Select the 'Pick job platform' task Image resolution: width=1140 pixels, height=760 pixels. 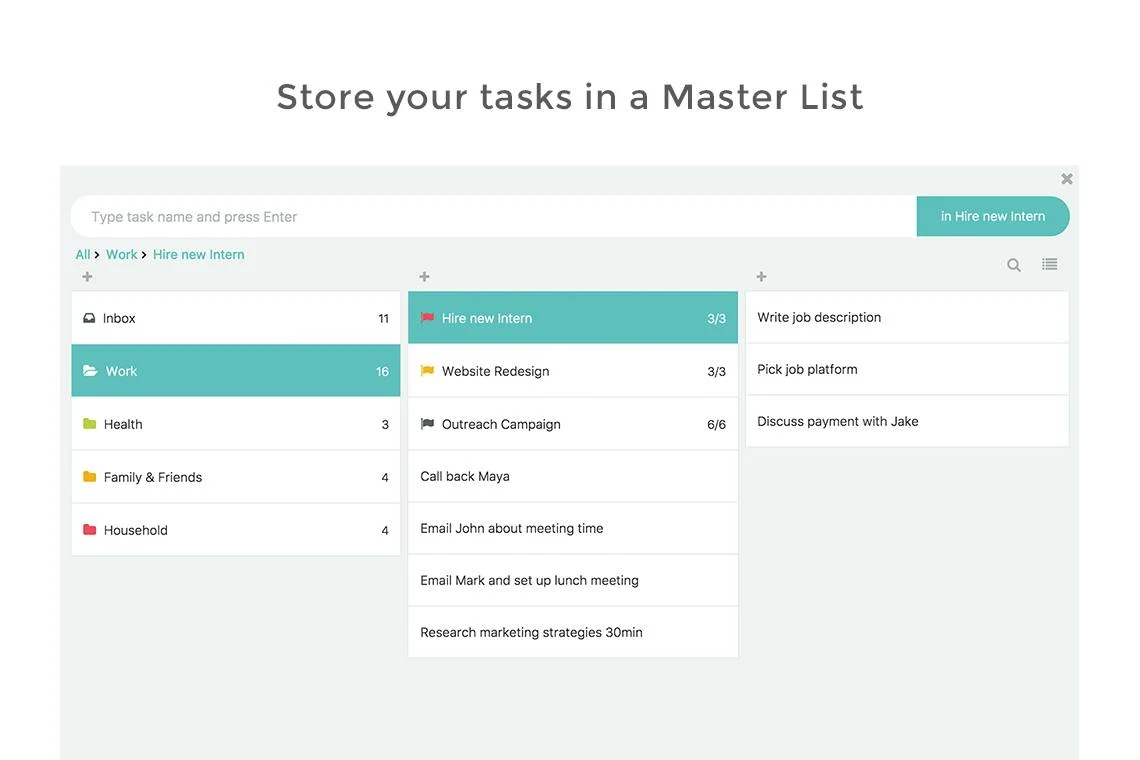[x=907, y=369]
